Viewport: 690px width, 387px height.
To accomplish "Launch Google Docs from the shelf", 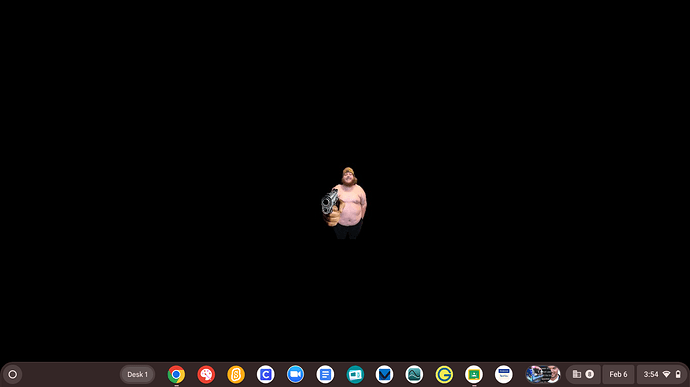I will click(x=325, y=375).
